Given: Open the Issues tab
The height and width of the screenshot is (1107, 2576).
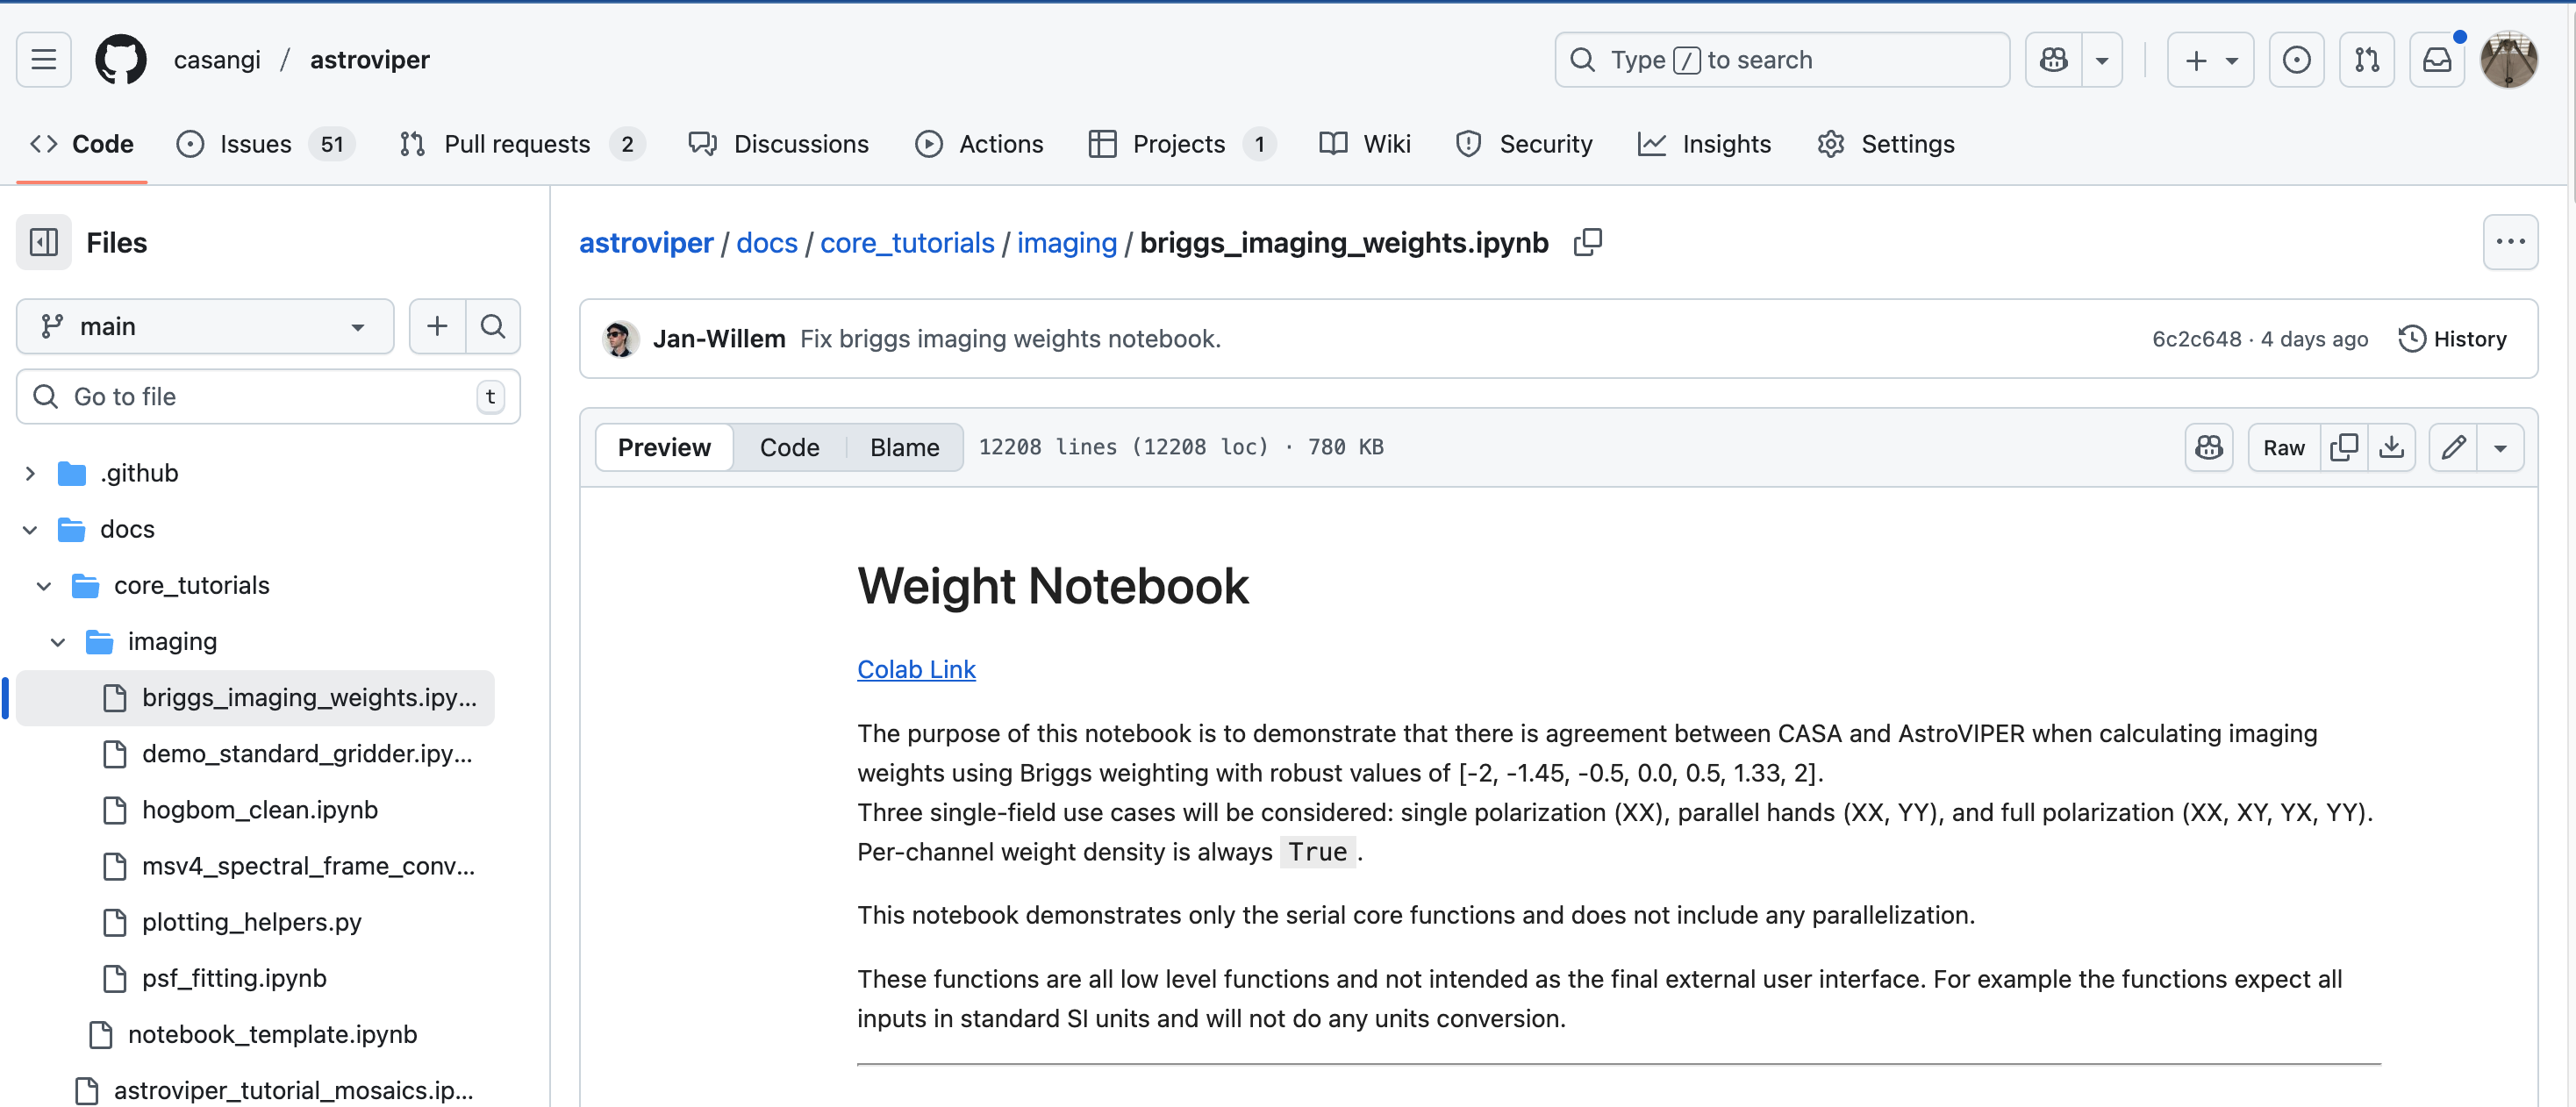Looking at the screenshot, I should [264, 144].
